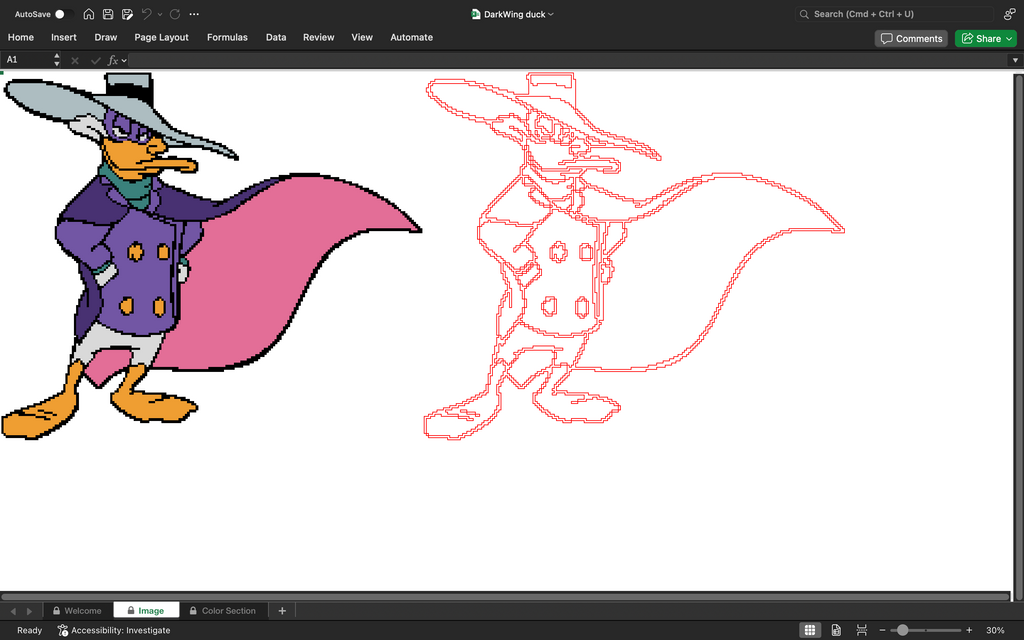The width and height of the screenshot is (1024, 640).
Task: Open the more options ellipsis
Action: click(194, 14)
